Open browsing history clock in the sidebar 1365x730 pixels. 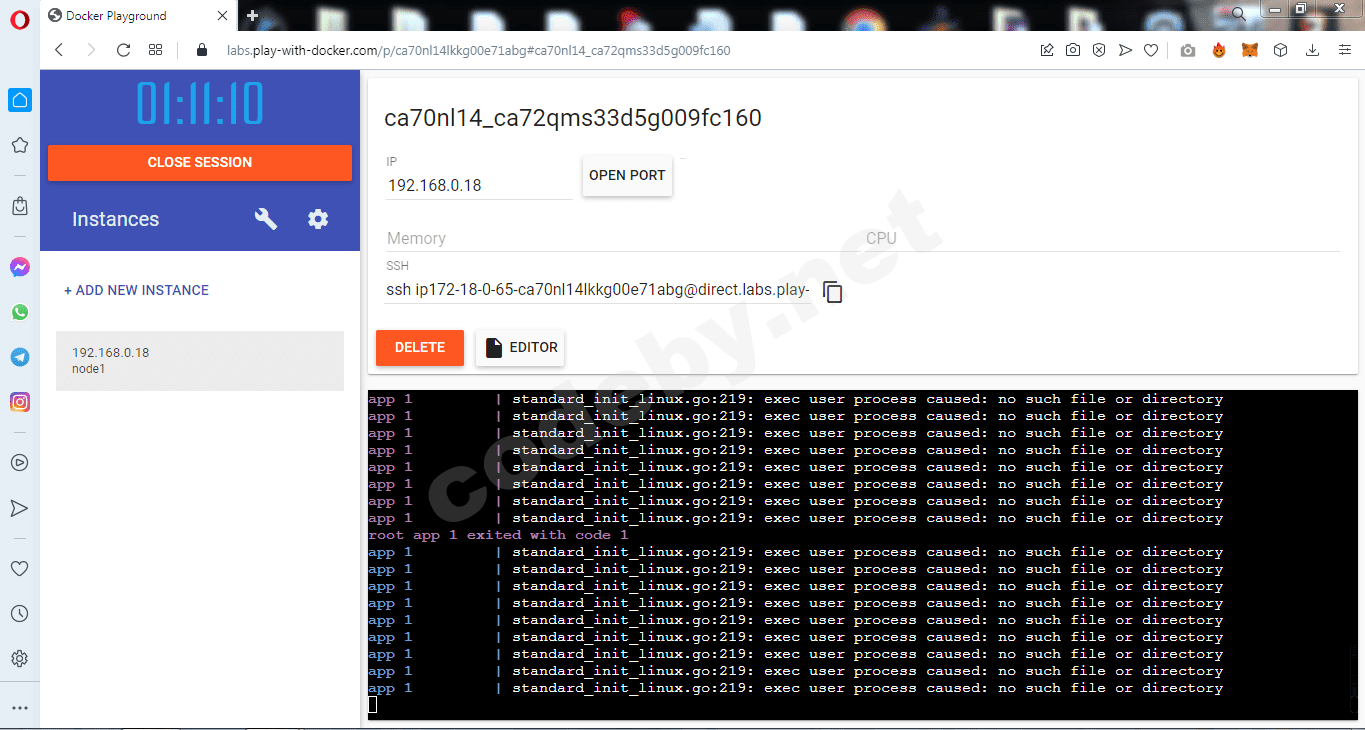20,614
